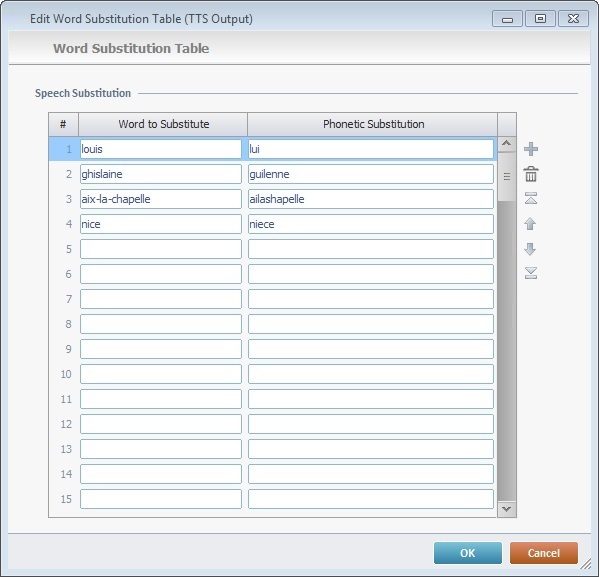The image size is (599, 577).
Task: Move selected row down arrow
Action: [x=530, y=249]
